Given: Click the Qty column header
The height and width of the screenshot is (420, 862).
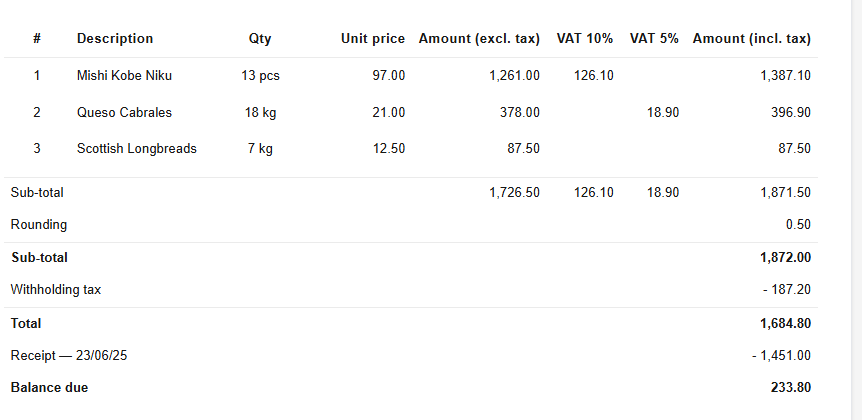Looking at the screenshot, I should click(260, 39).
